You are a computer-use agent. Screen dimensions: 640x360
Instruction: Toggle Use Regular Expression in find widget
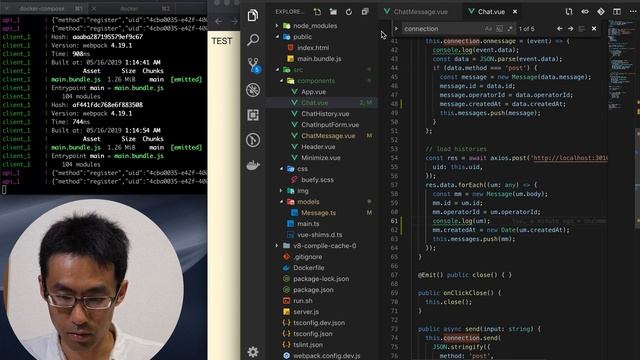pyautogui.click(x=510, y=29)
